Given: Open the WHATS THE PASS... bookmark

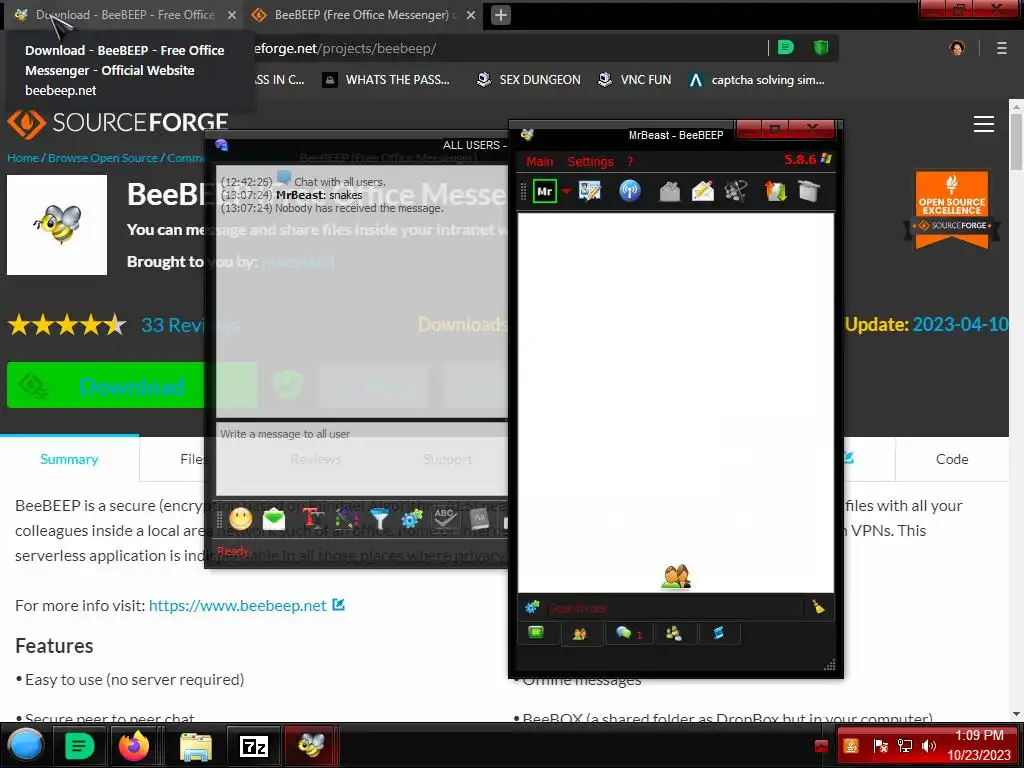Looking at the screenshot, I should [387, 80].
